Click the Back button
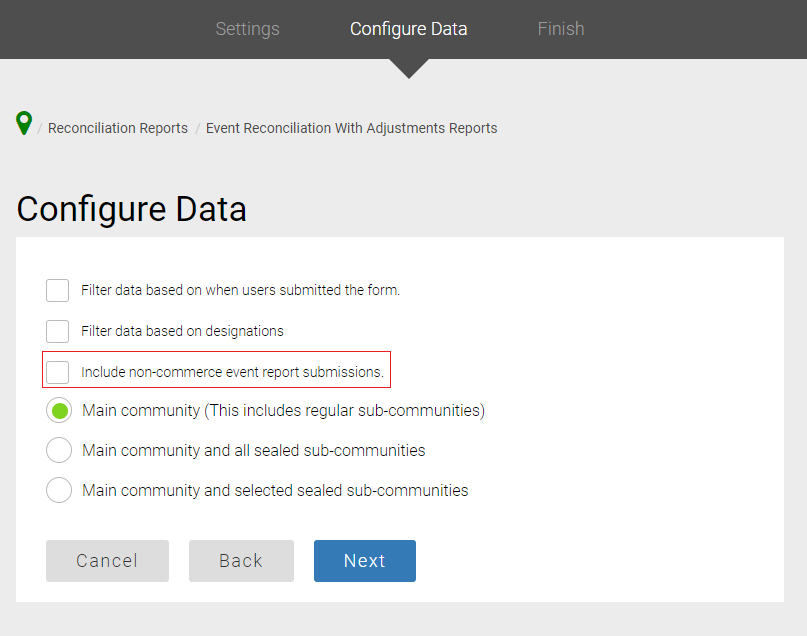This screenshot has height=636, width=807. pos(241,561)
